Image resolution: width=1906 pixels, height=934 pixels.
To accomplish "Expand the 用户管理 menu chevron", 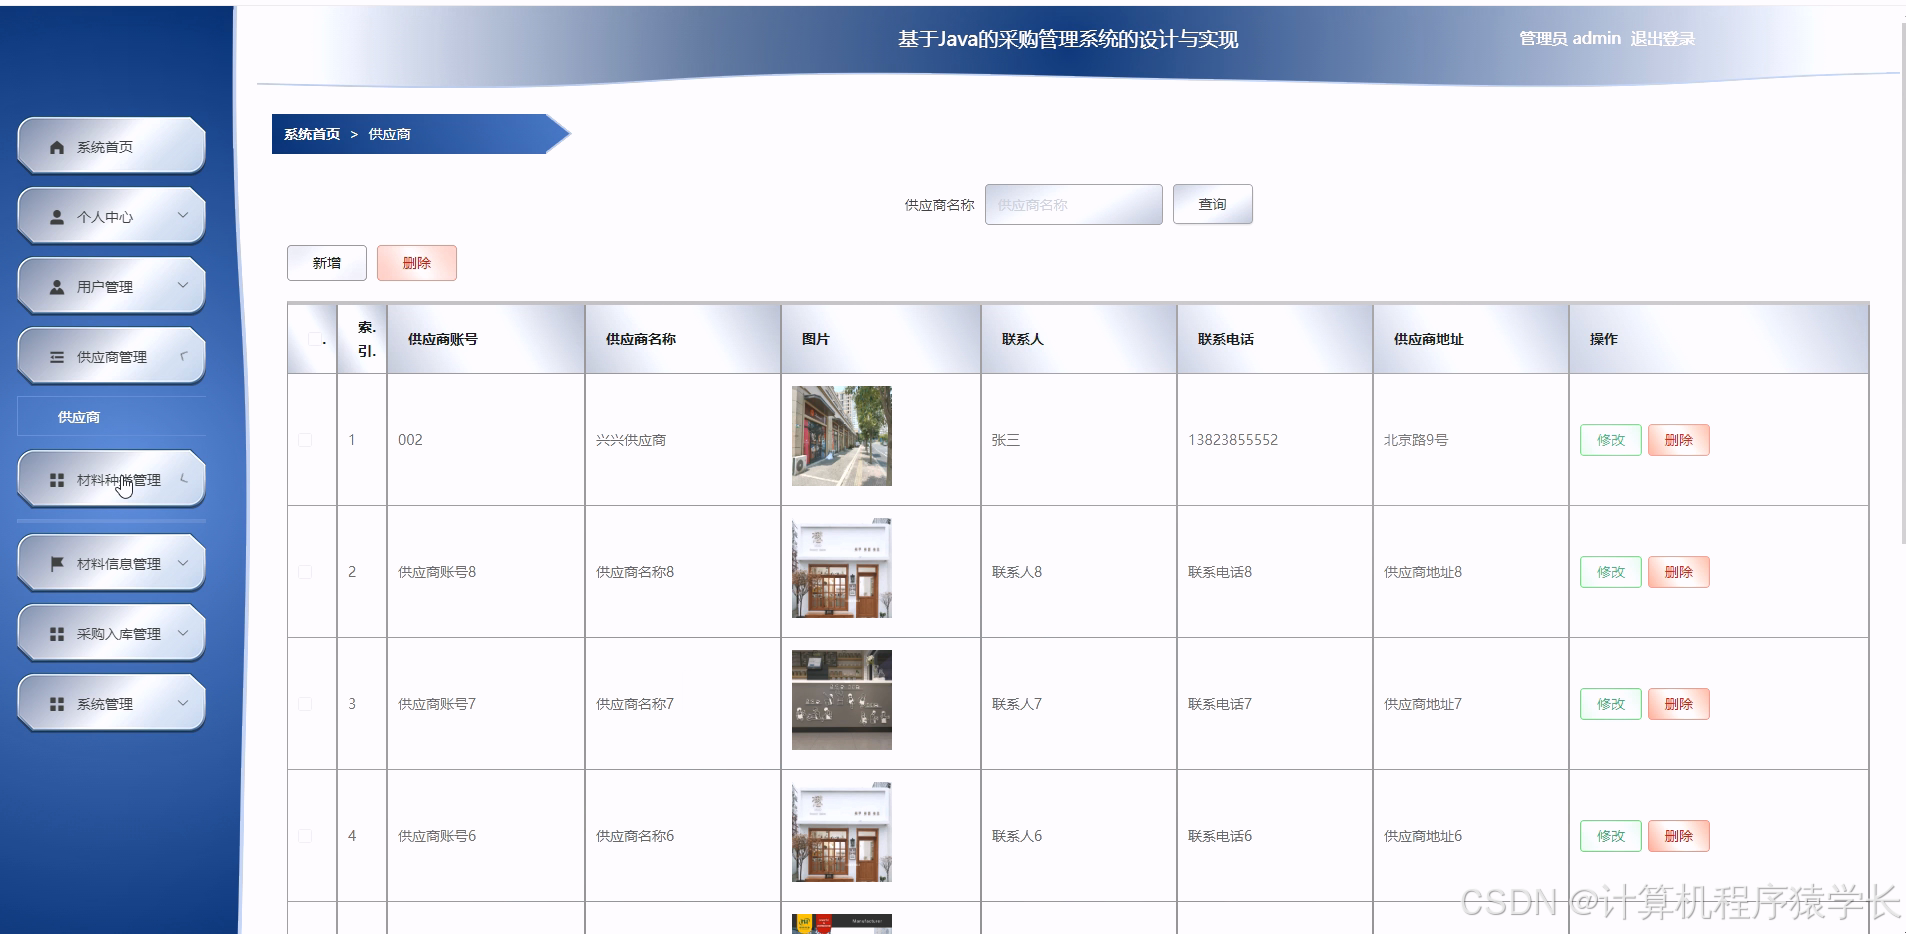I will tap(183, 285).
